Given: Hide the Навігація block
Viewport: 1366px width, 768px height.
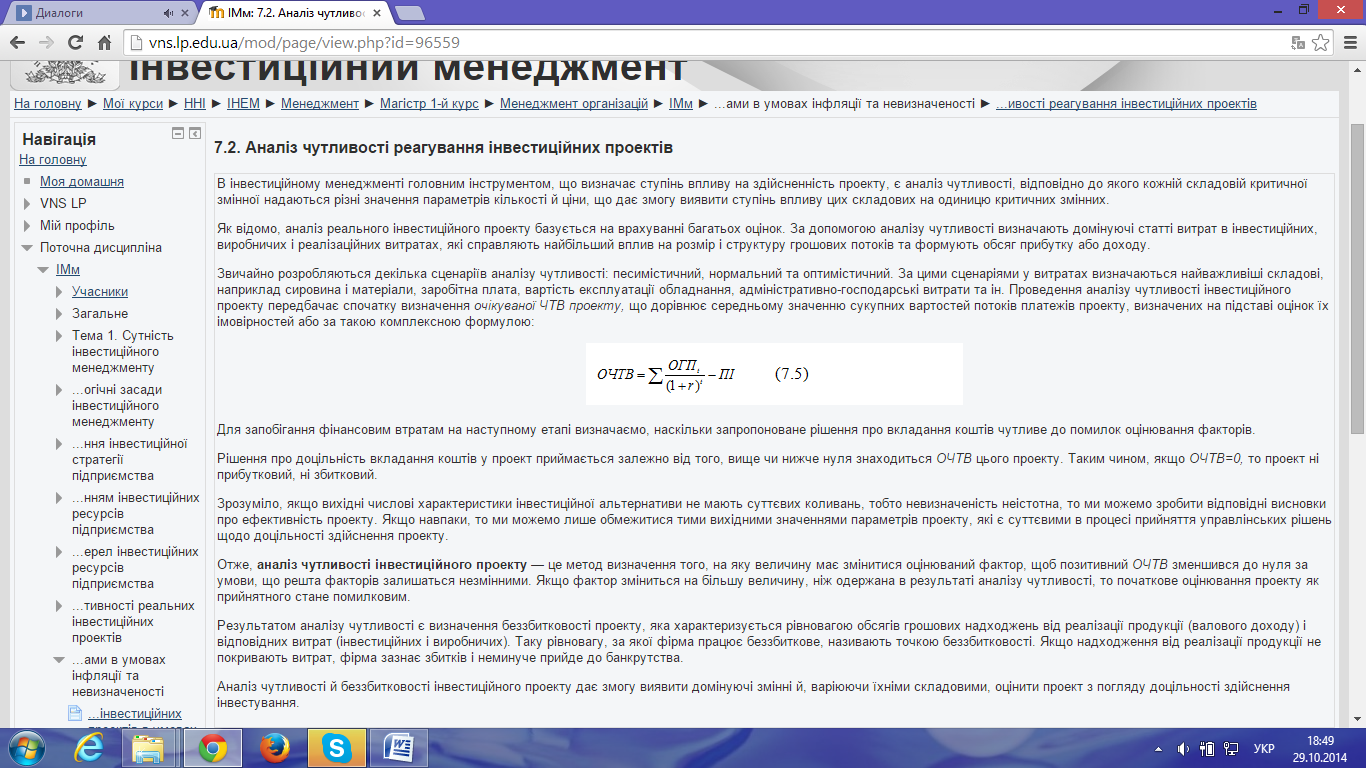Looking at the screenshot, I should click(x=178, y=133).
